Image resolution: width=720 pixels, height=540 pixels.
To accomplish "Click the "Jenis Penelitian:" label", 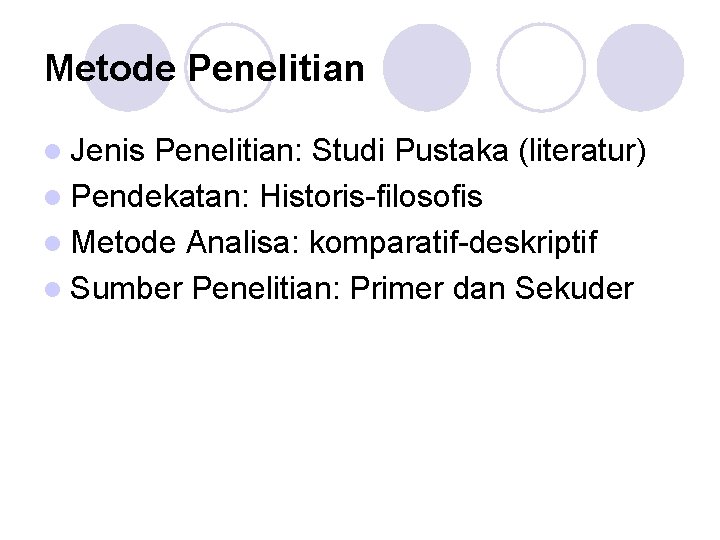I will [x=187, y=151].
